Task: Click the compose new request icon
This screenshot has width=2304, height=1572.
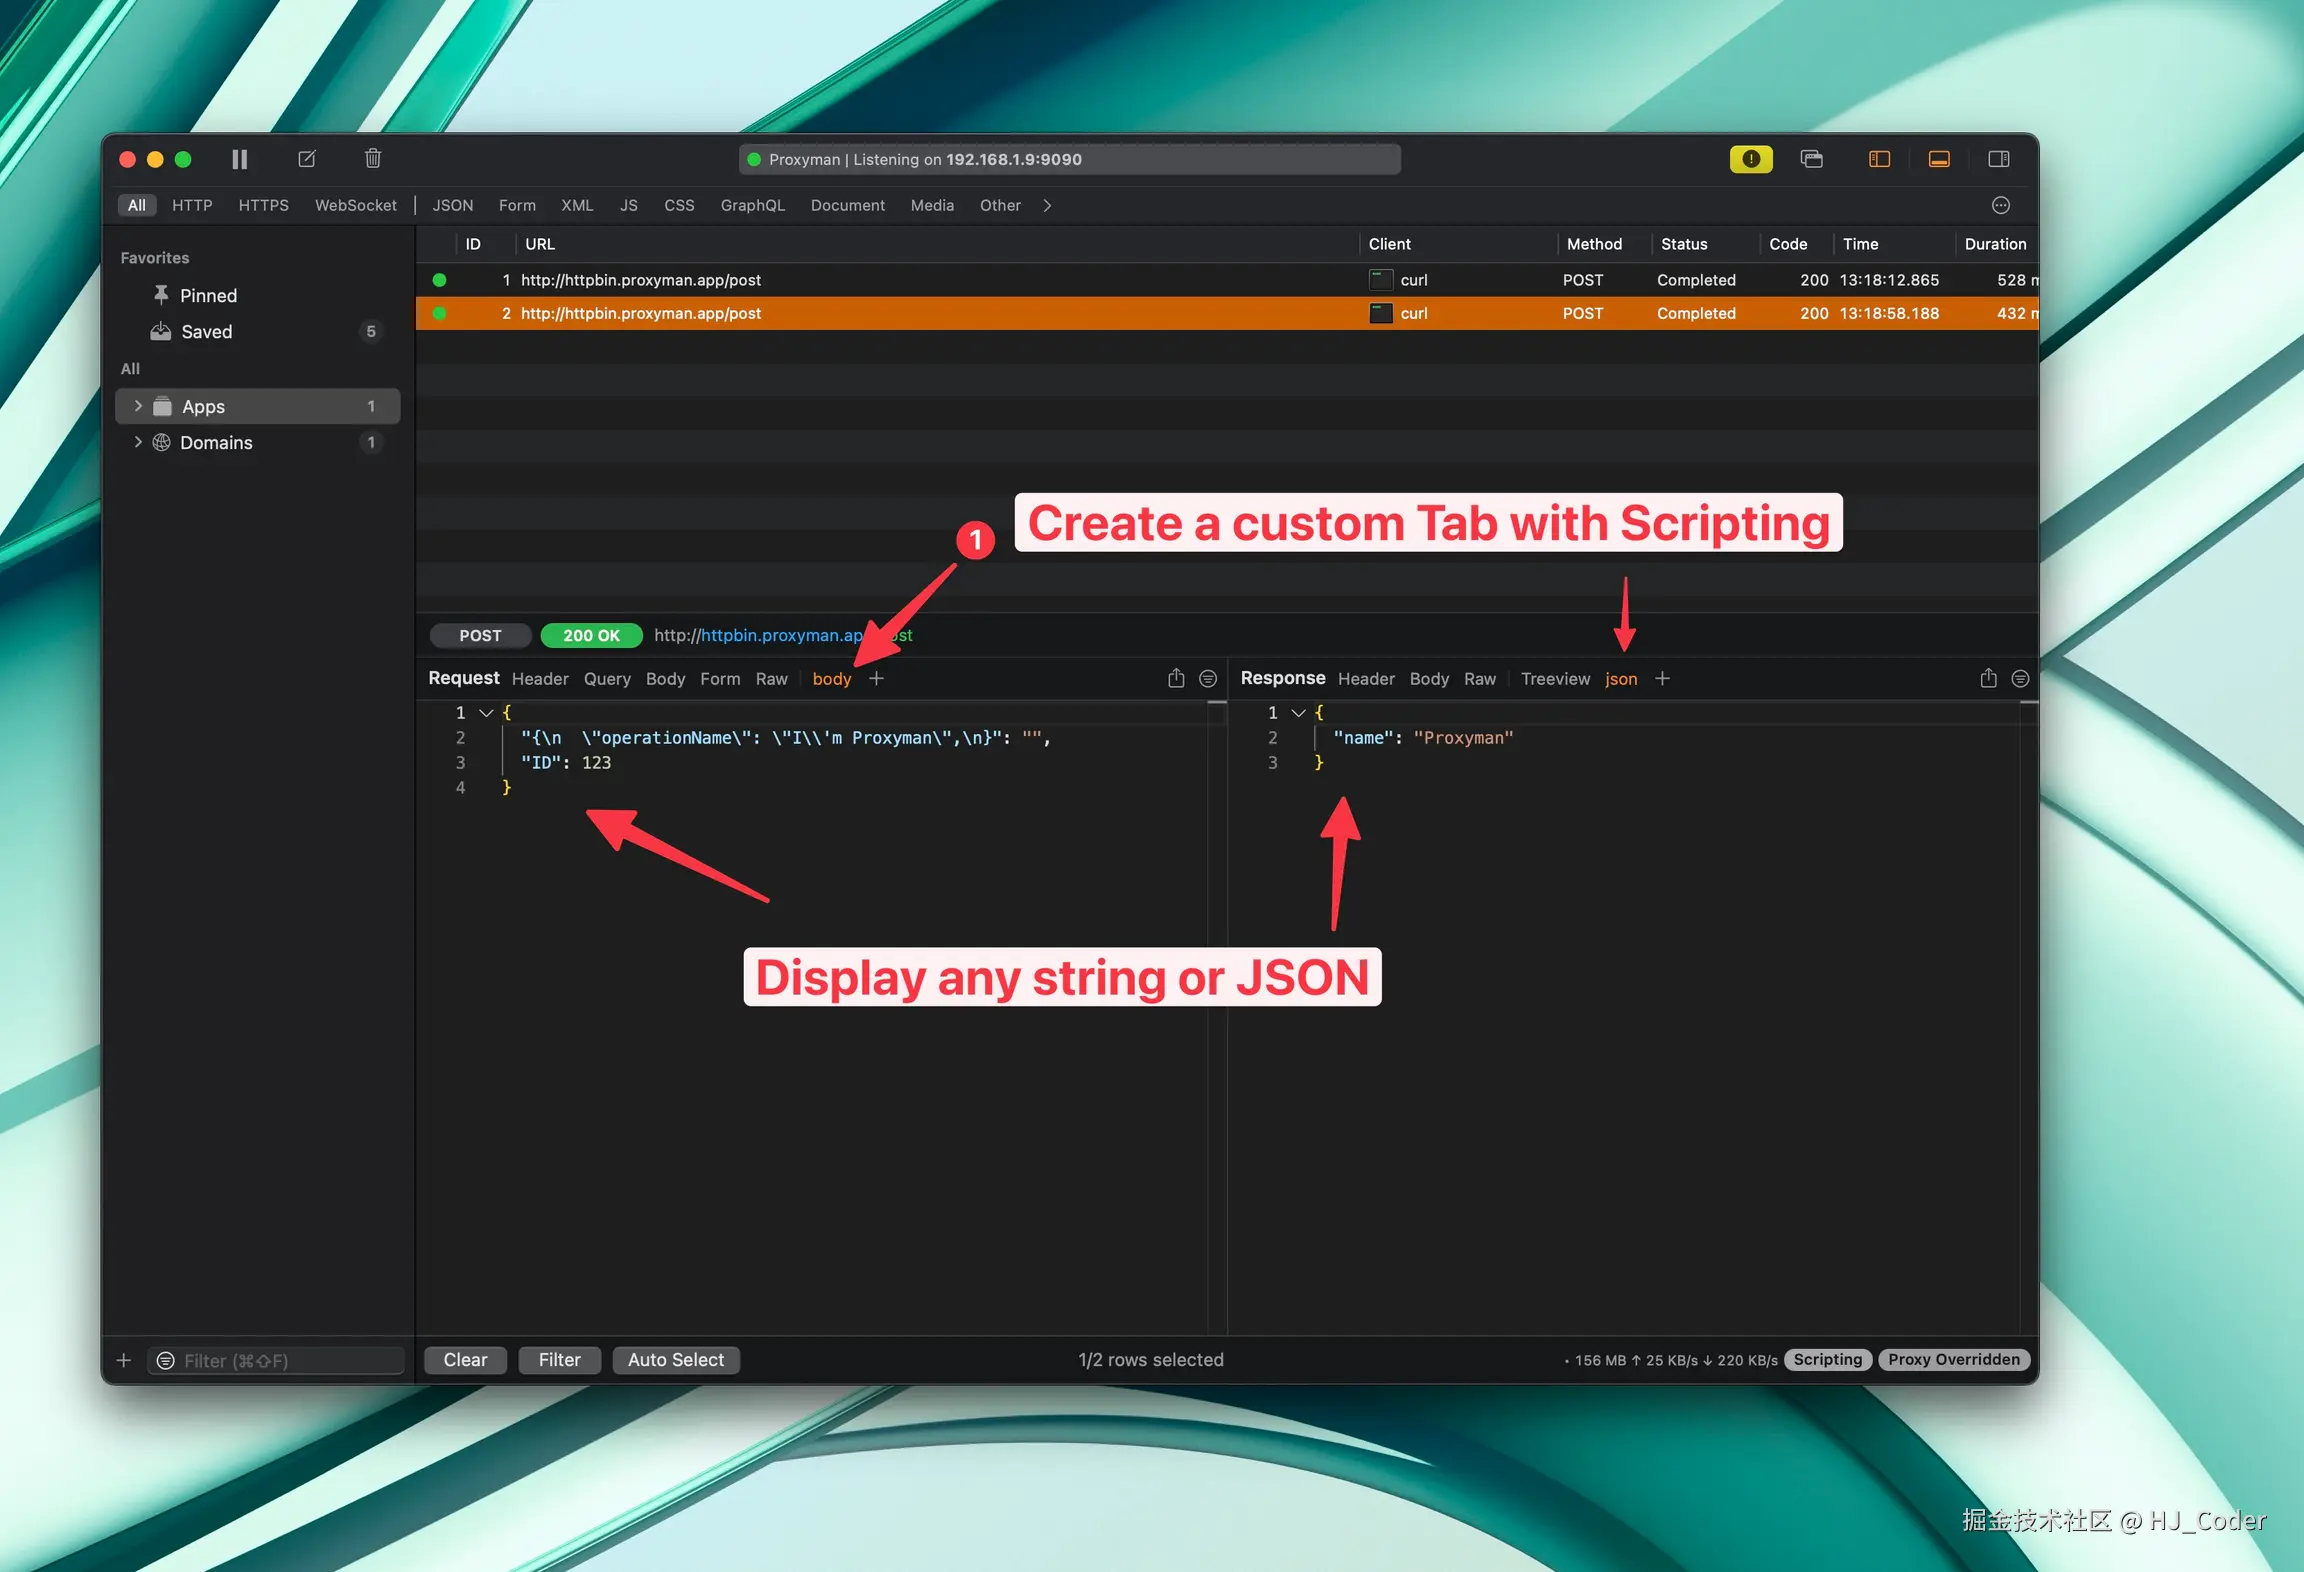Action: pos(307,159)
